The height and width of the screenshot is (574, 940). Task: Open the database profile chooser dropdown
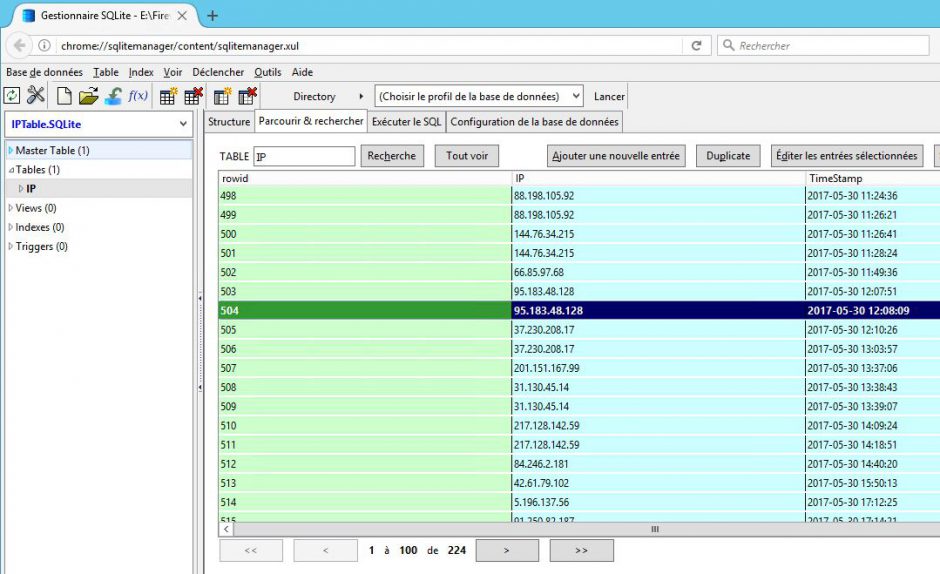point(479,96)
